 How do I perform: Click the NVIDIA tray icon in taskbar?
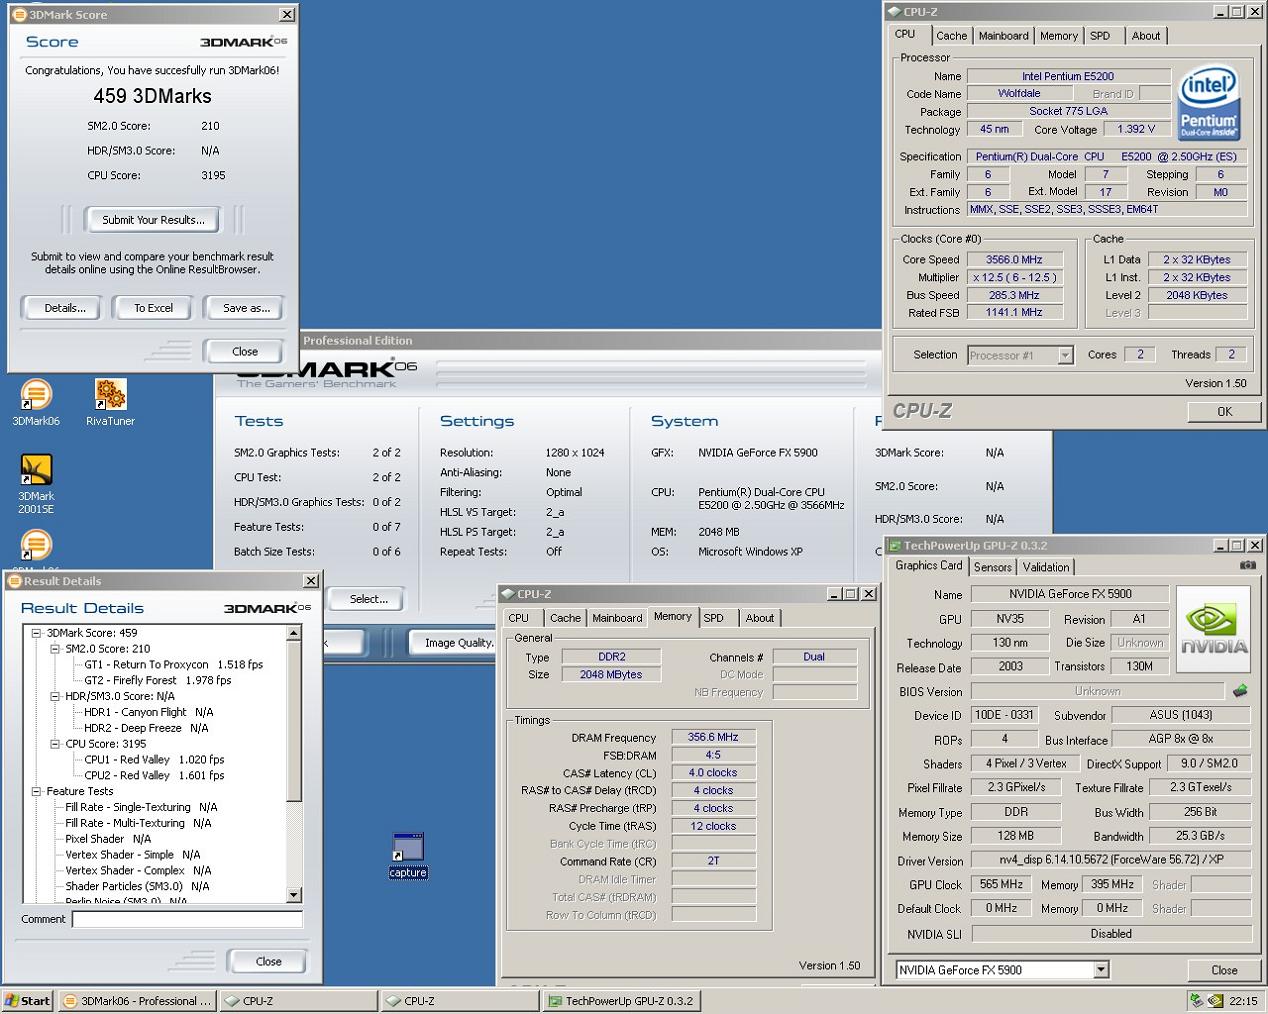tap(1216, 1000)
